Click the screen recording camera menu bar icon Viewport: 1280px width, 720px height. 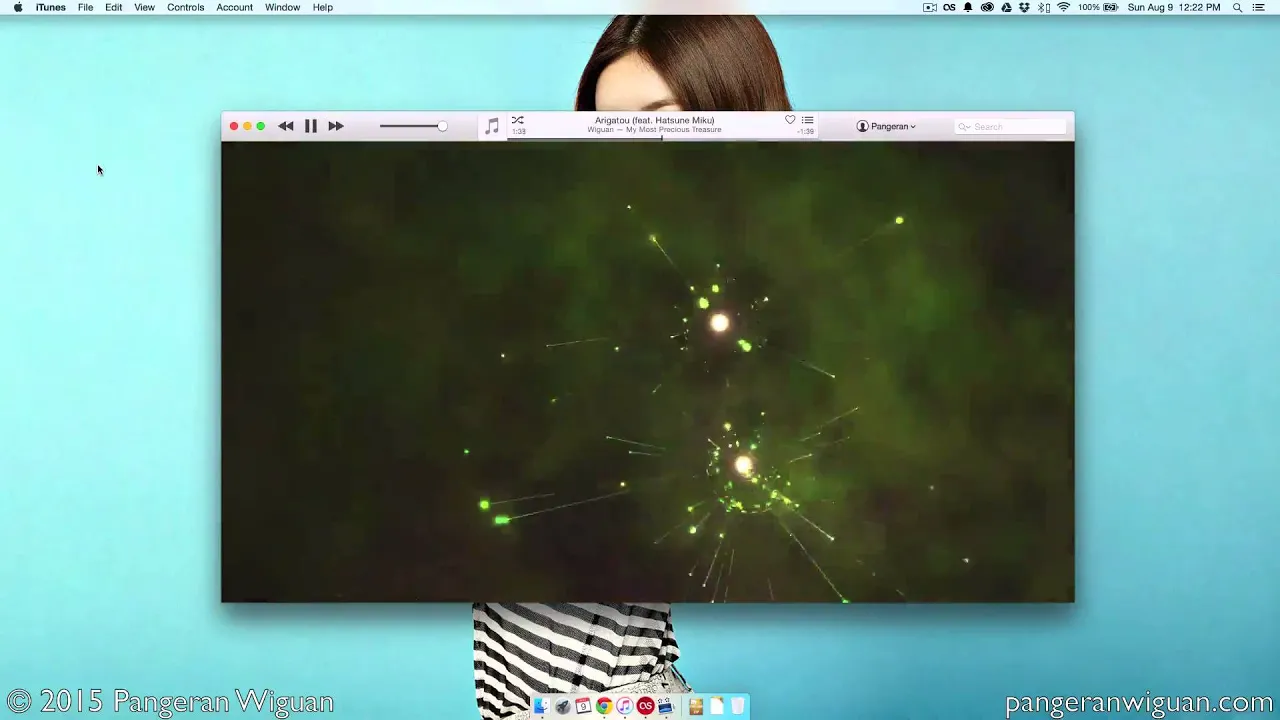point(930,7)
